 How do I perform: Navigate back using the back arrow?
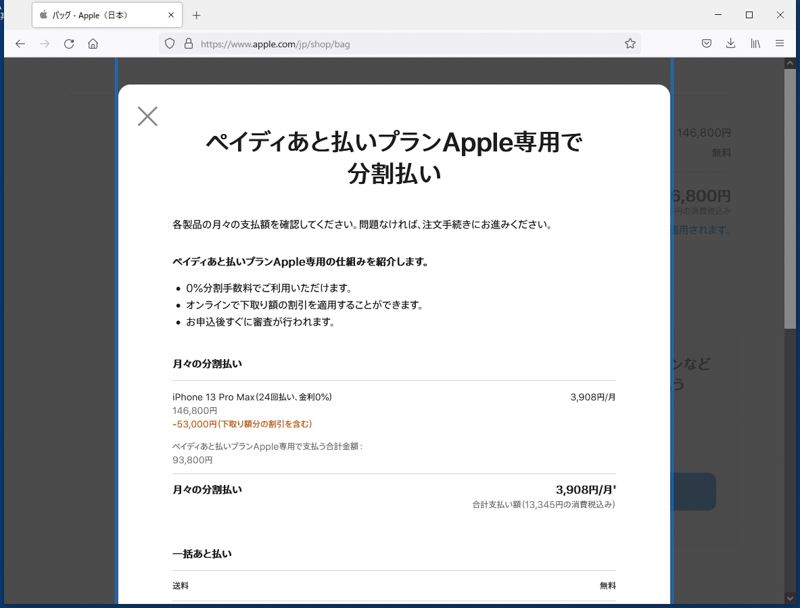[x=20, y=44]
